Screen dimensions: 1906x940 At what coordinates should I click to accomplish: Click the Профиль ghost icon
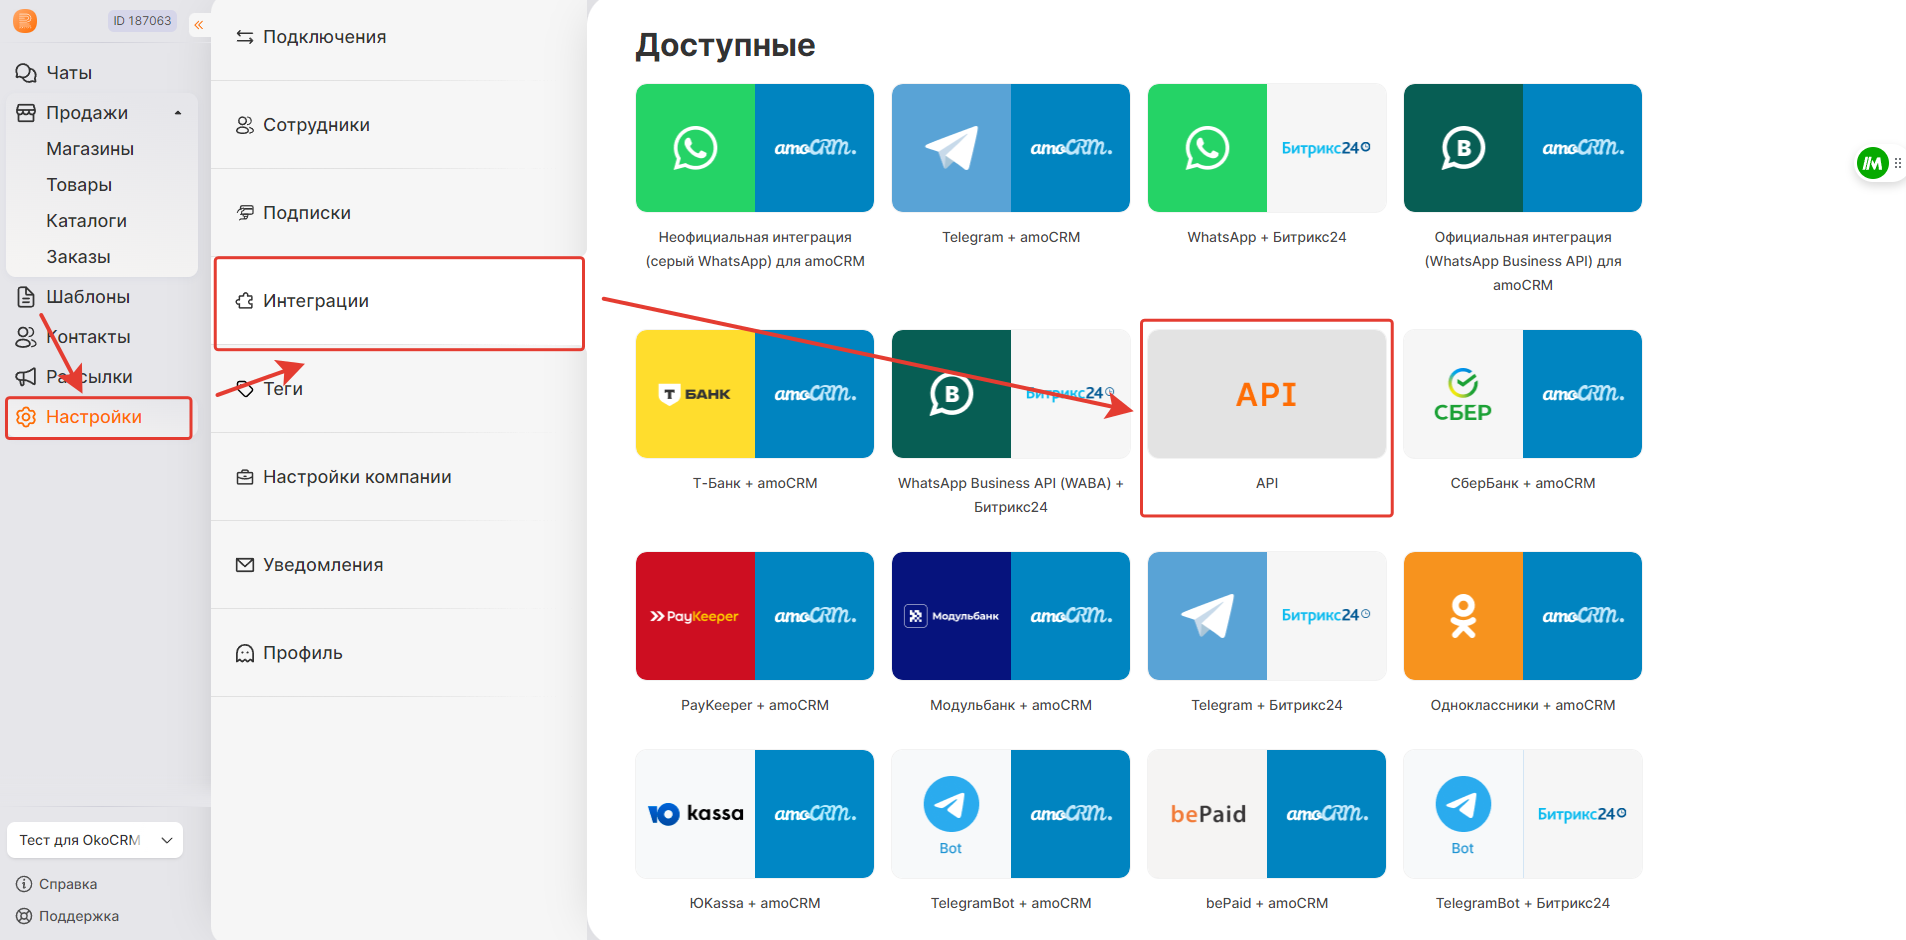click(x=245, y=653)
